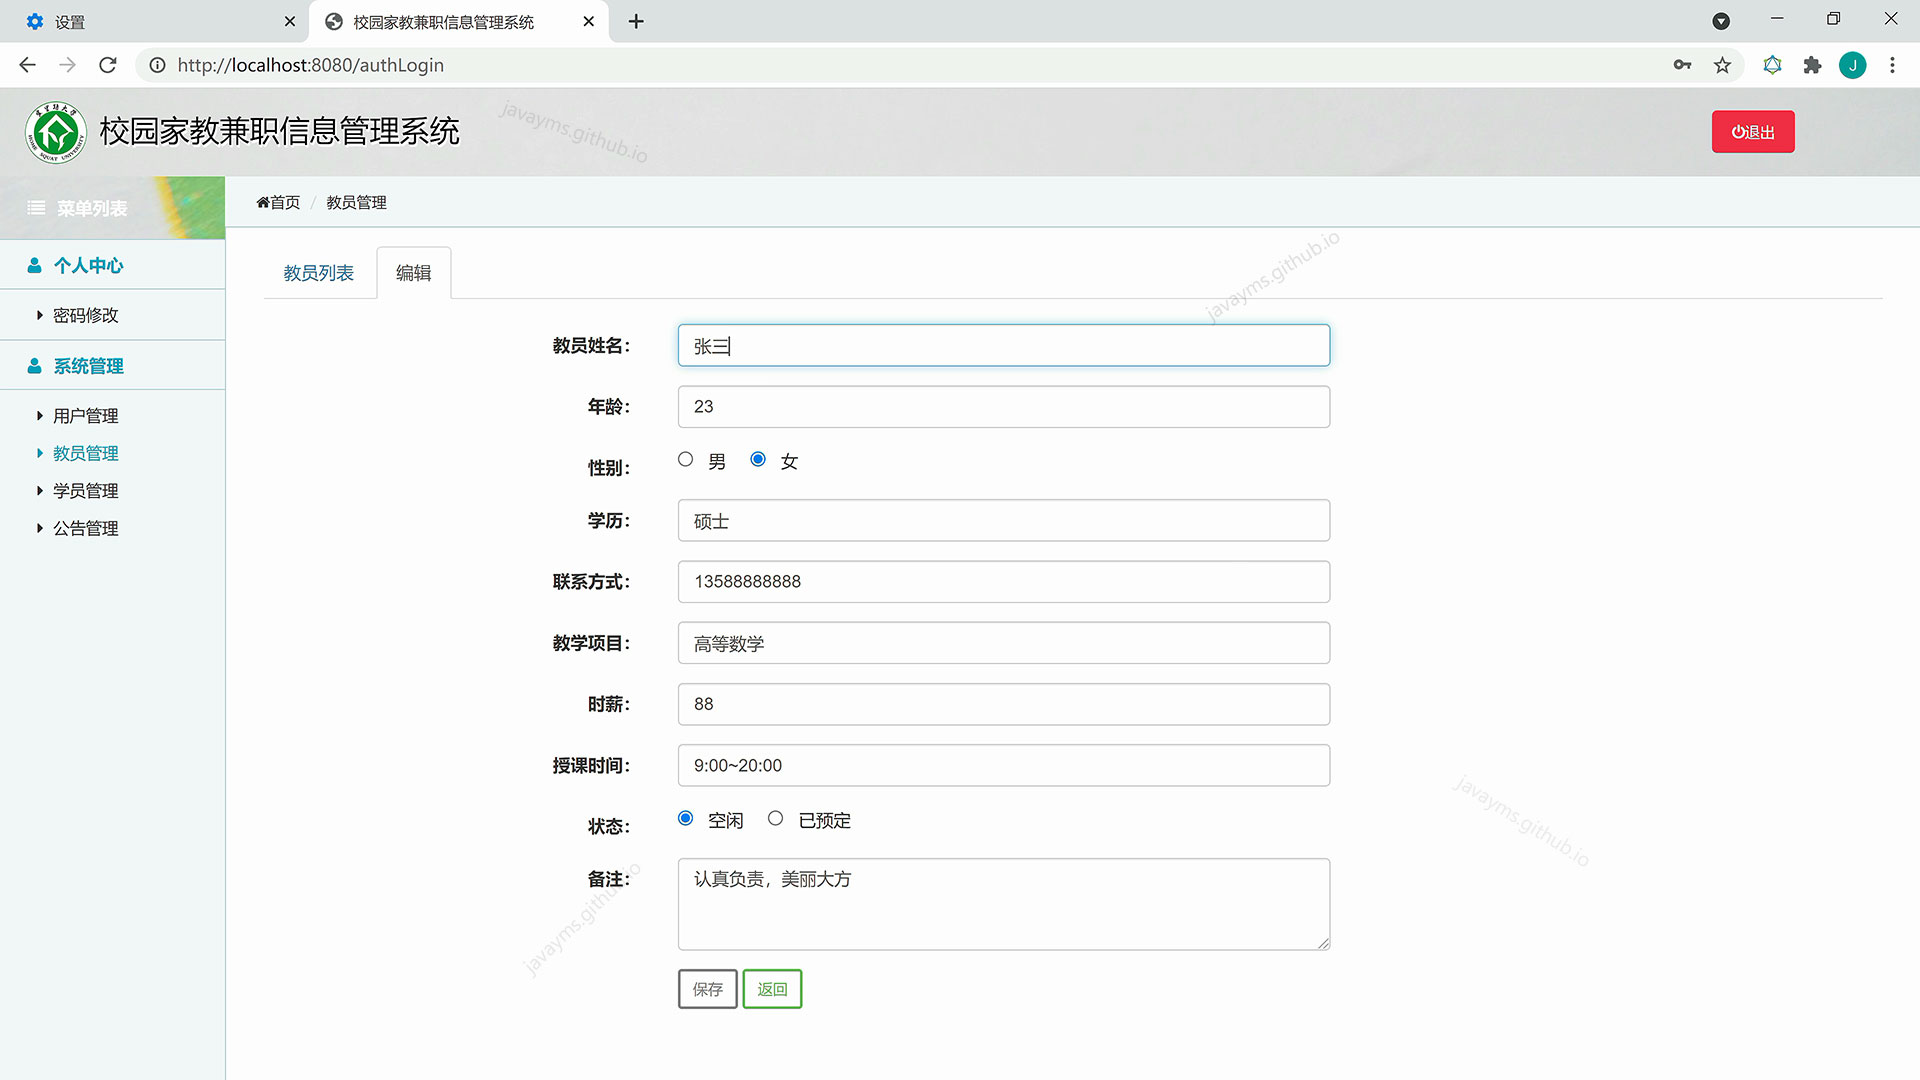
Task: Select the 男 gender radio button
Action: pos(685,459)
